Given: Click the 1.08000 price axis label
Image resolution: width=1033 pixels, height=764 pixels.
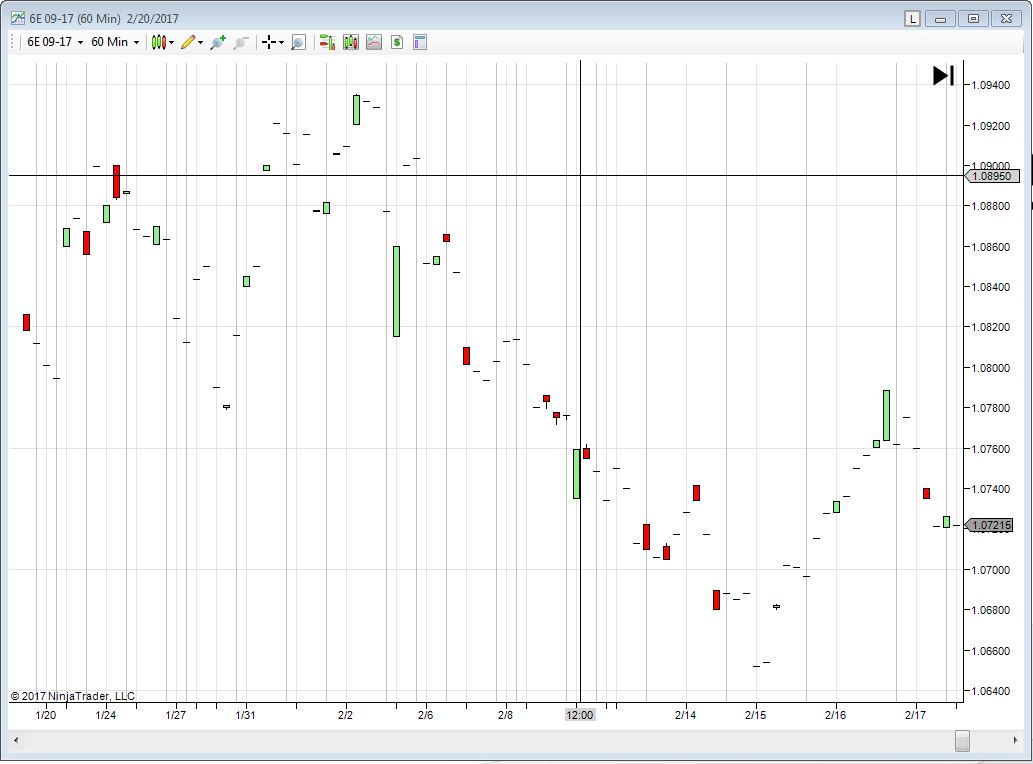Looking at the screenshot, I should [991, 368].
